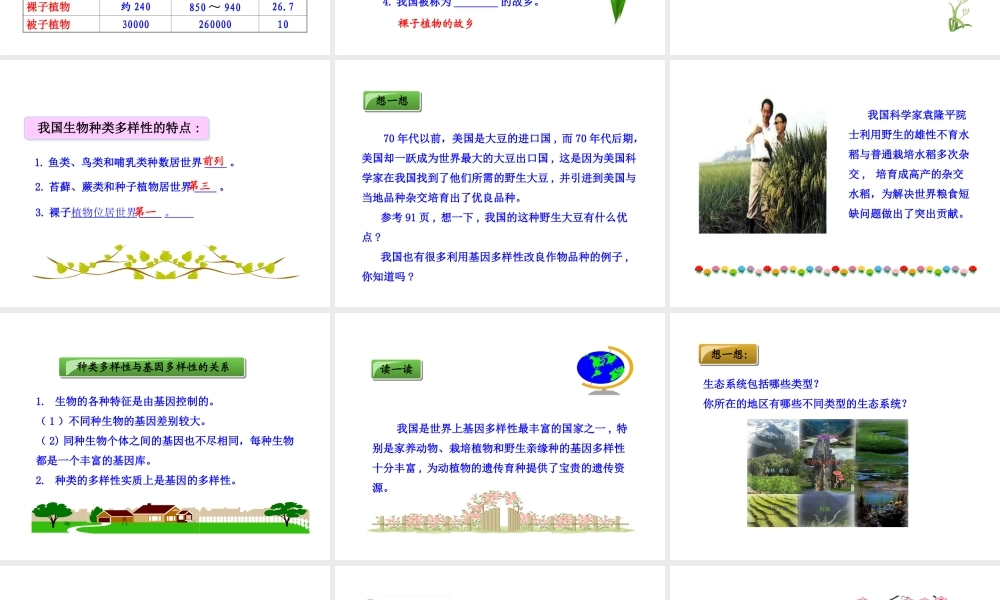Viewport: 1000px width, 600px height.
Task: Open the 想一想 slide about 大豆 imports
Action: [x=500, y=184]
